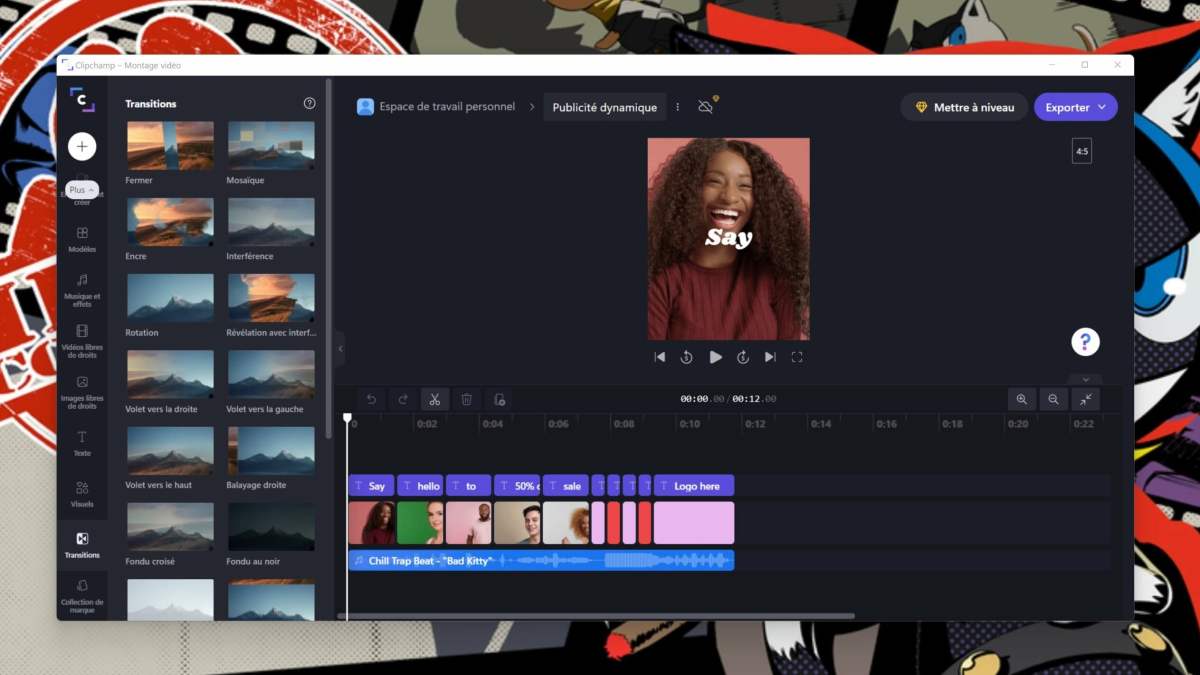
Task: Open the three-dot menu beside project title
Action: pyautogui.click(x=678, y=107)
